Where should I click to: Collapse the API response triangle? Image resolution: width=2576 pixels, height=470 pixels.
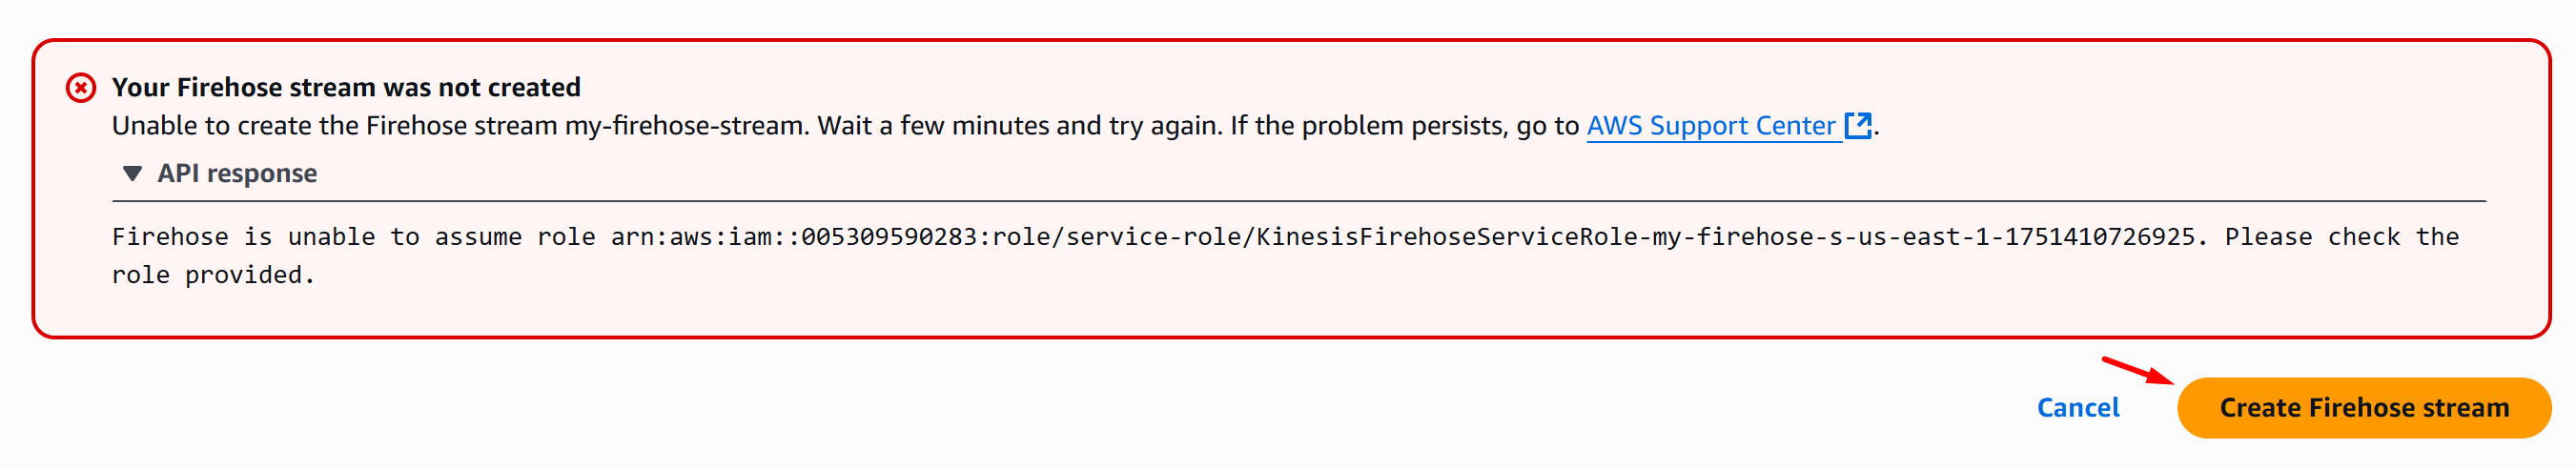[x=132, y=174]
